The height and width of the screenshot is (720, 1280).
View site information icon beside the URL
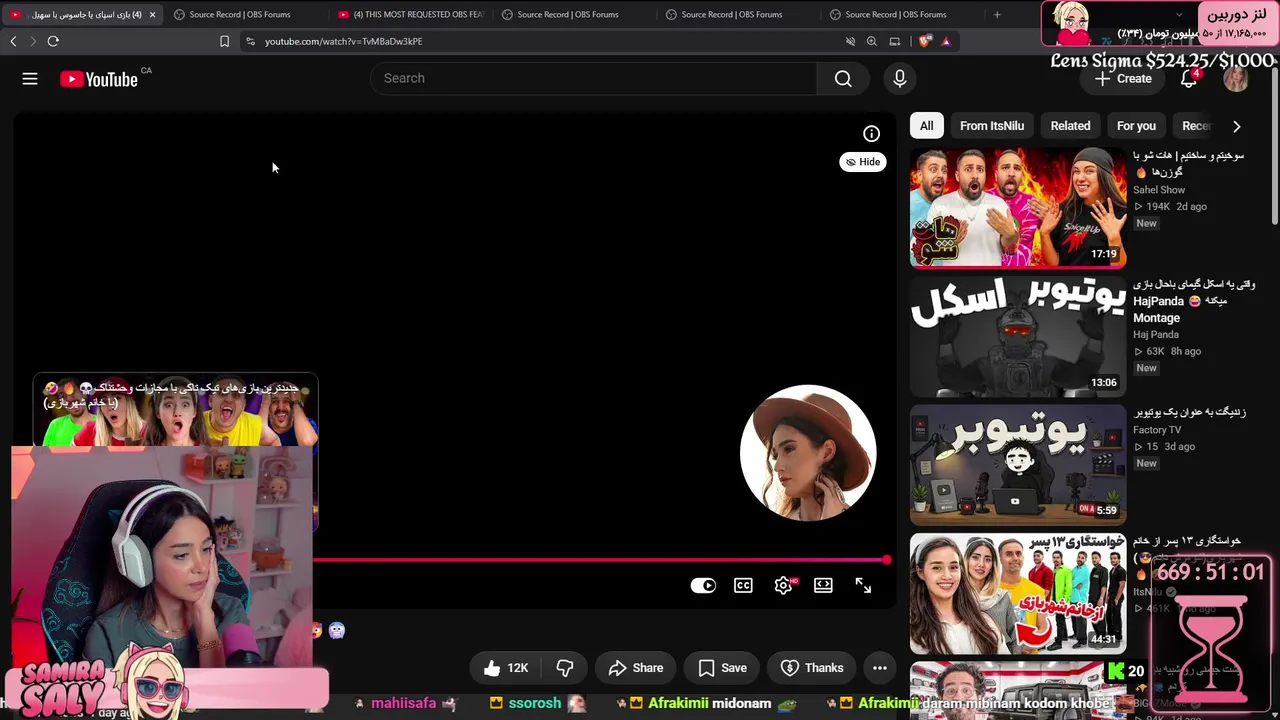click(x=250, y=41)
